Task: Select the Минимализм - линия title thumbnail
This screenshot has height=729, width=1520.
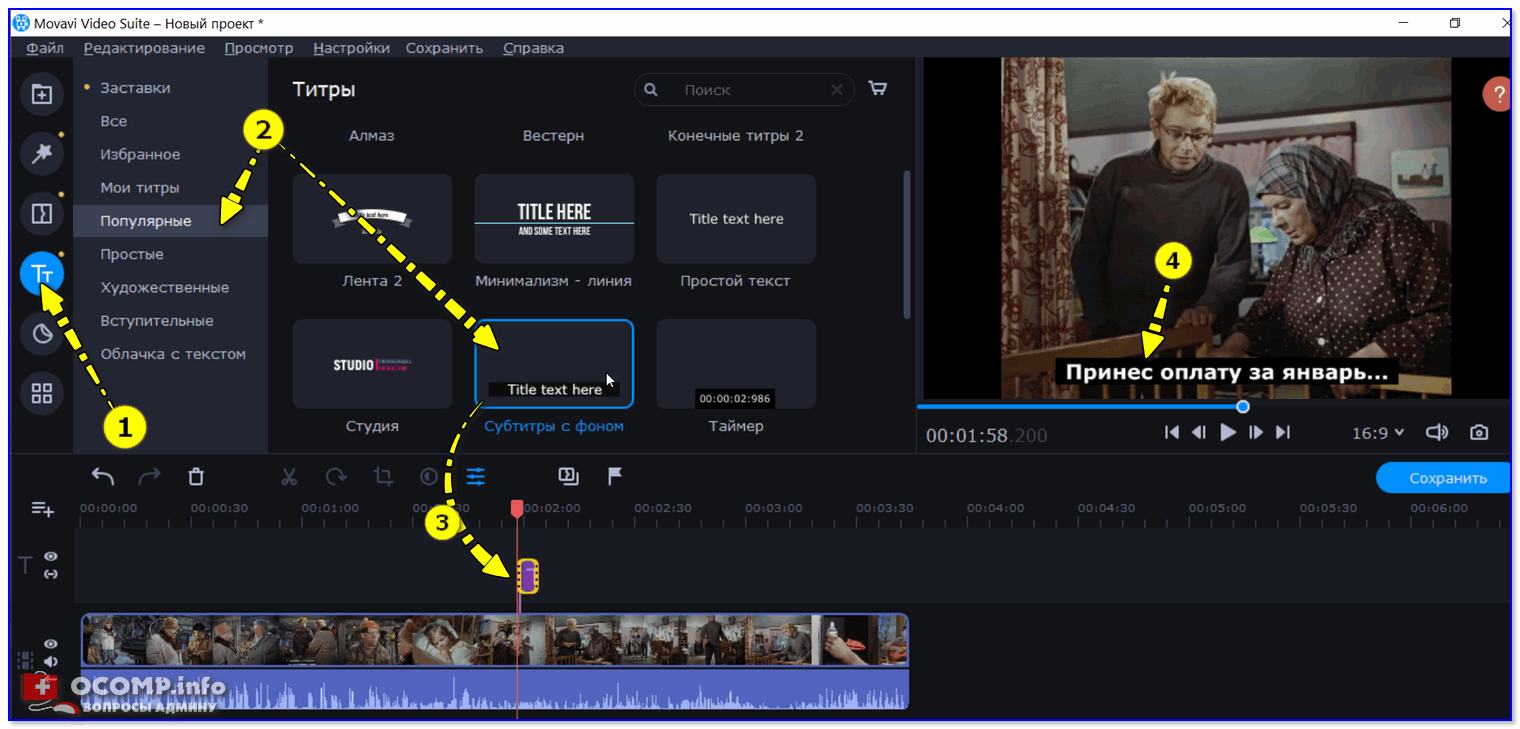Action: coord(554,219)
